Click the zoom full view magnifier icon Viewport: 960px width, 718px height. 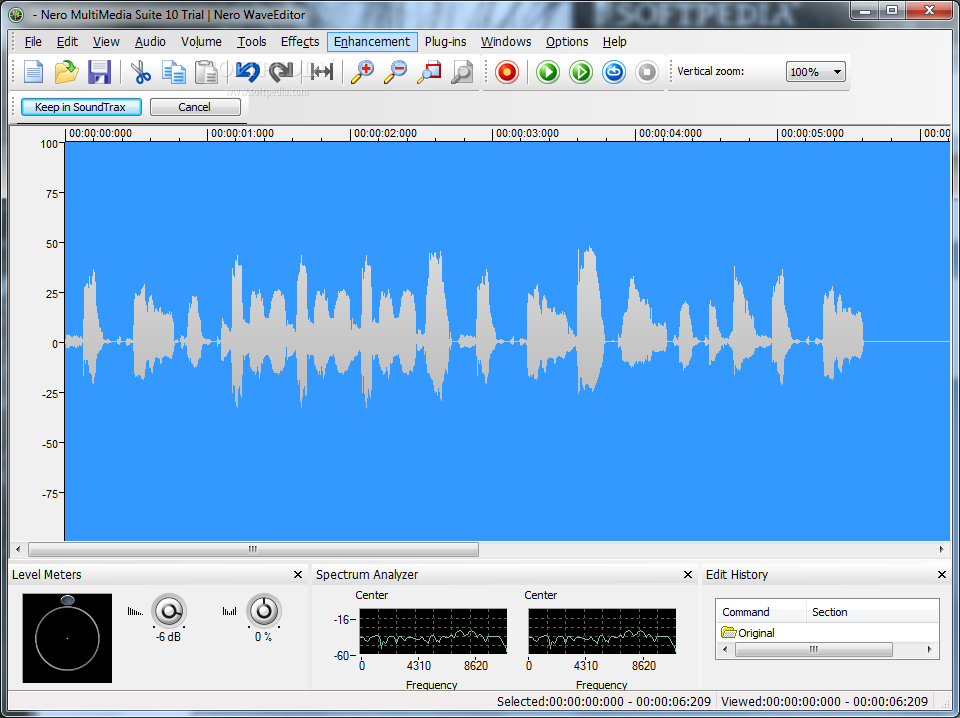(x=462, y=72)
